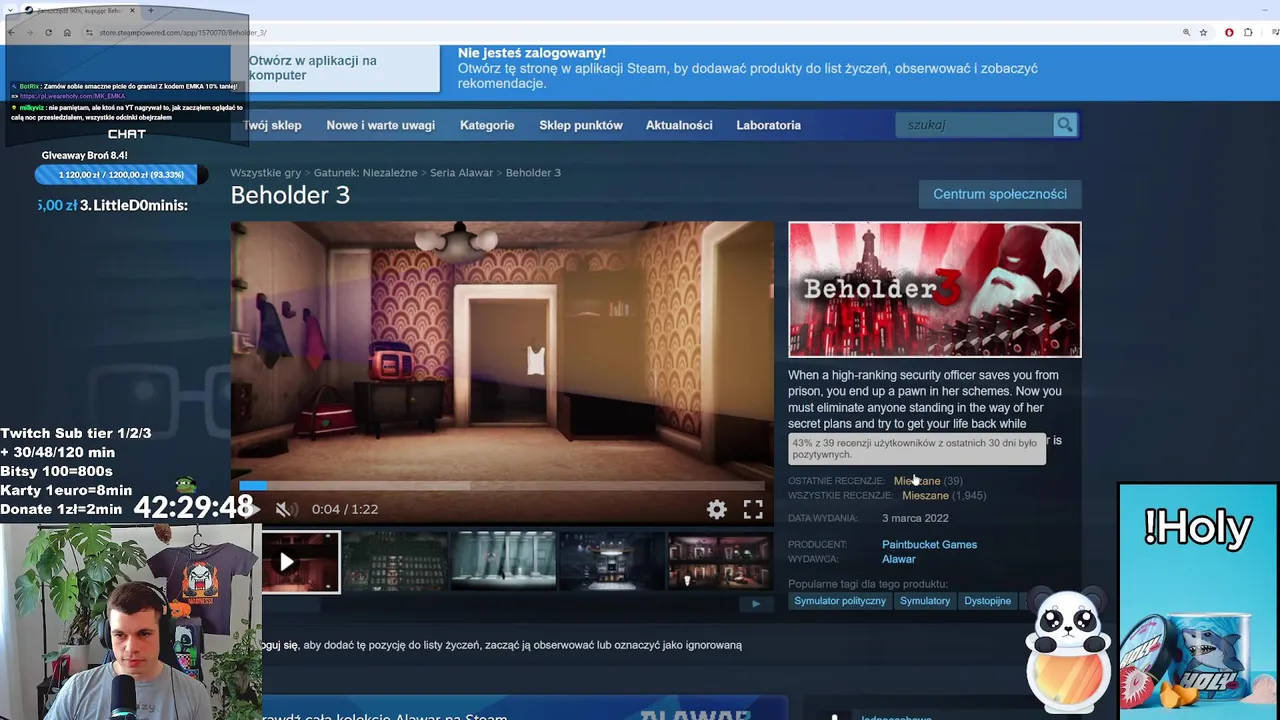Open 'Centrum społeczności' button
The image size is (1280, 720).
(1000, 194)
